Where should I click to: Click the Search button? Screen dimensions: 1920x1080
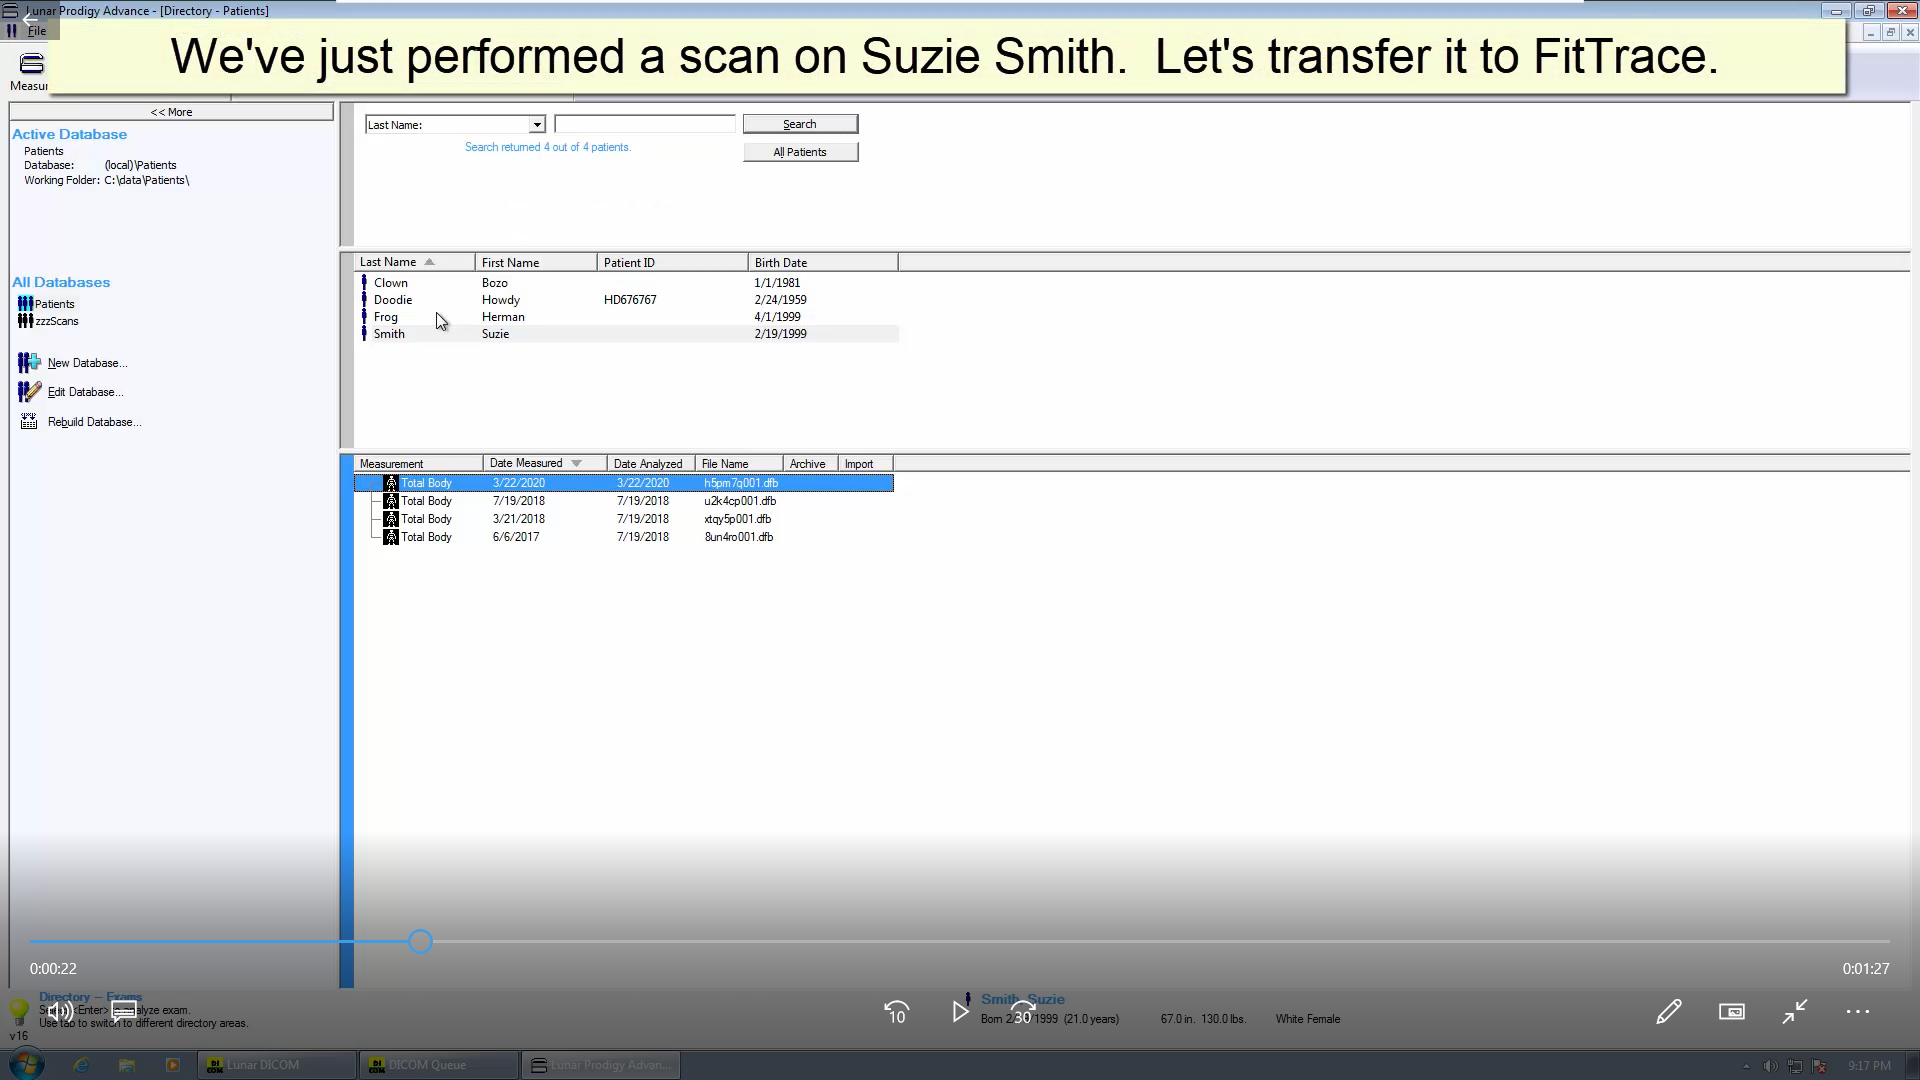pos(799,123)
